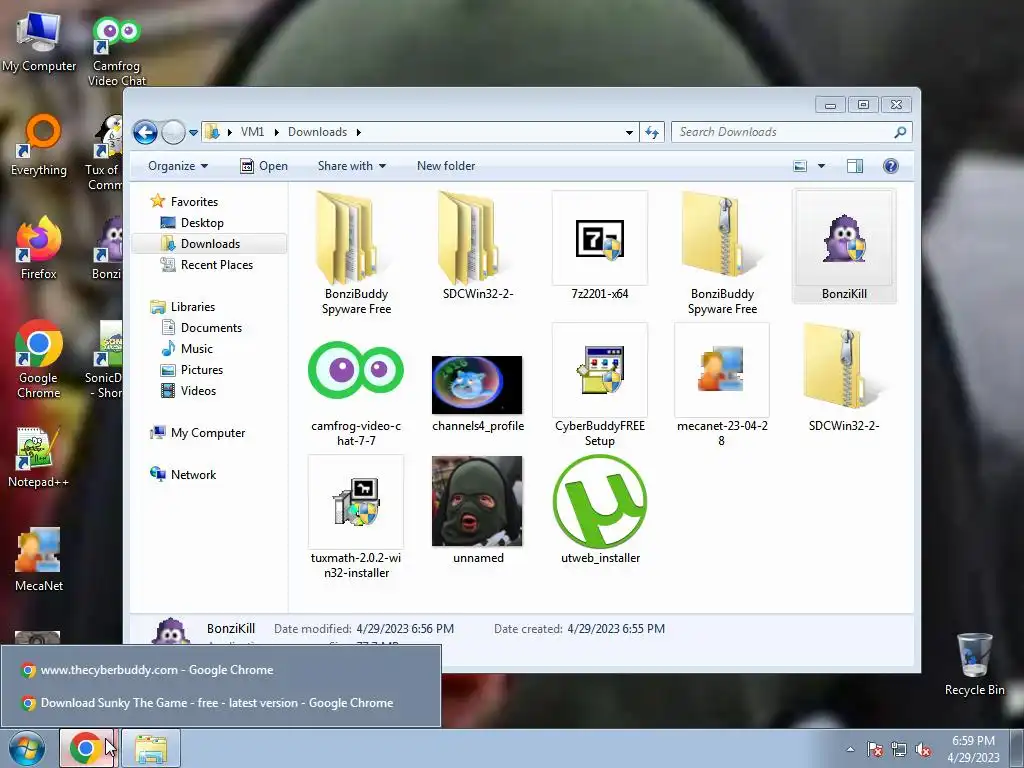Open Google Chrome desktop shortcut
The height and width of the screenshot is (768, 1024).
39,359
